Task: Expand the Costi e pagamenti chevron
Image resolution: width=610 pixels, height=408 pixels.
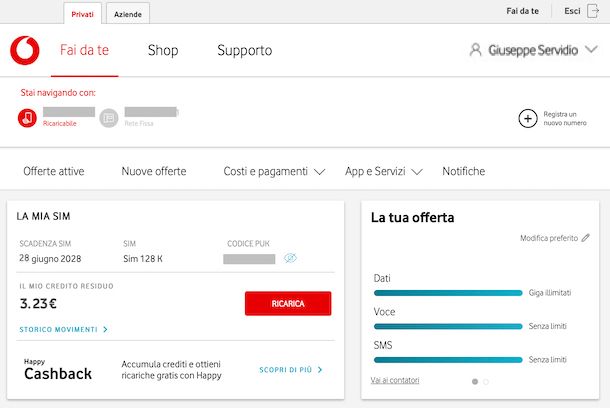Action: click(319, 172)
